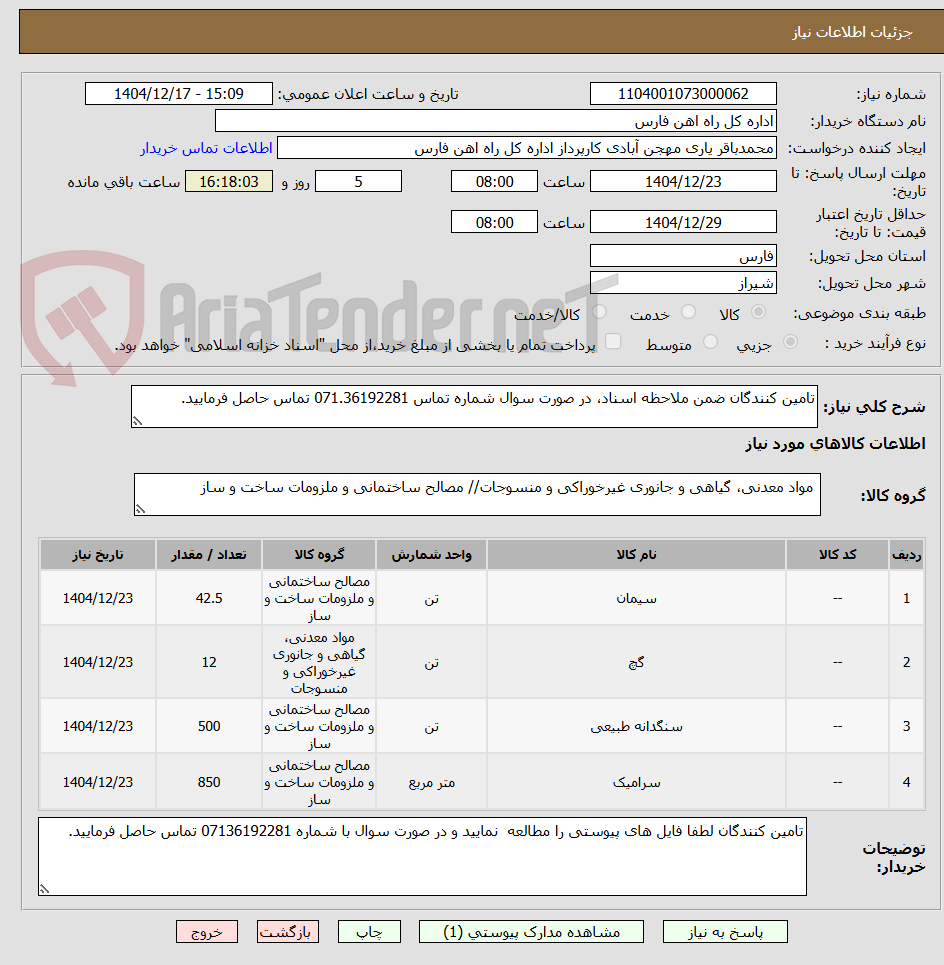944x965 pixels.
Task: Click quantity 42.5 in the سیمان row
Action: click(209, 598)
